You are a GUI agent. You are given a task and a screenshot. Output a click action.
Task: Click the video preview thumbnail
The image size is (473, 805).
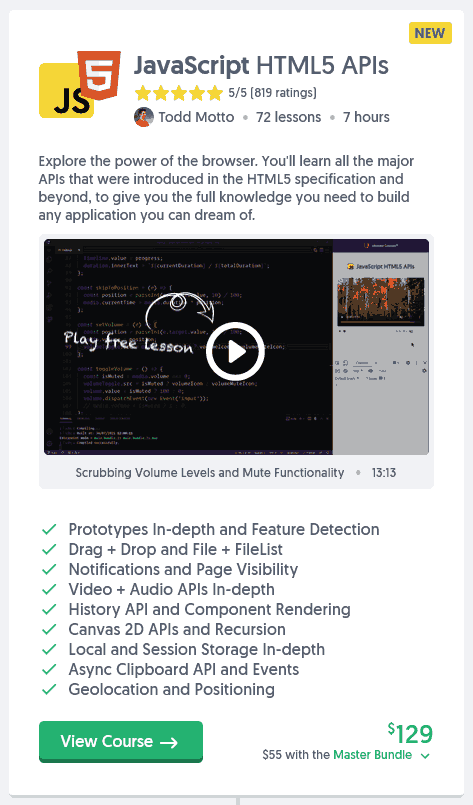pos(236,347)
